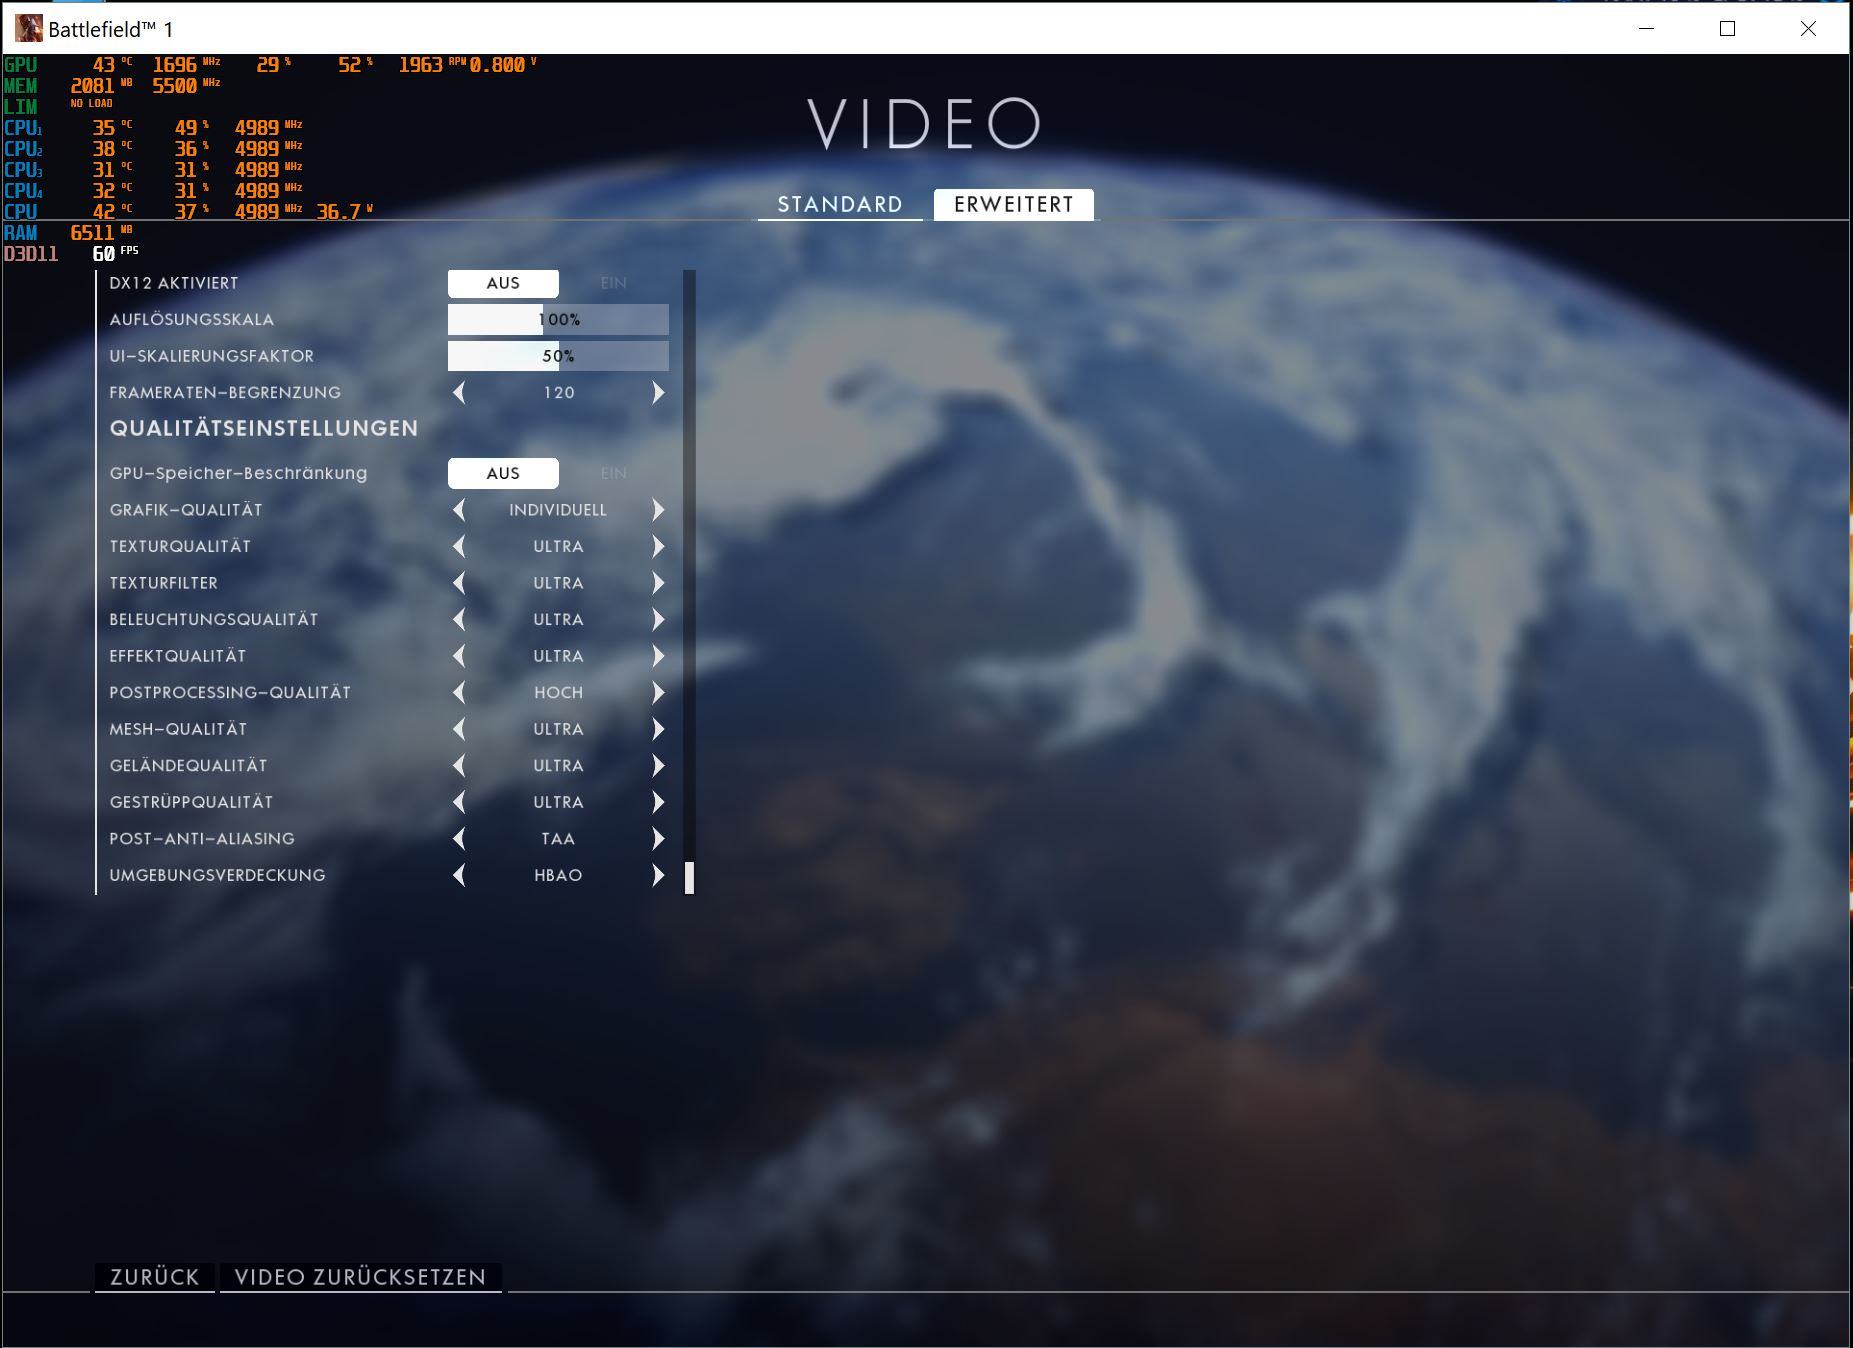Select previous Grafik-Qualität preset with left arrow
This screenshot has width=1853, height=1348.
[x=459, y=510]
